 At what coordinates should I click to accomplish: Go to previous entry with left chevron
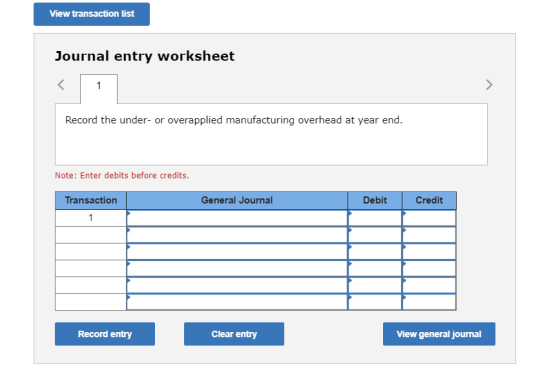[x=61, y=85]
